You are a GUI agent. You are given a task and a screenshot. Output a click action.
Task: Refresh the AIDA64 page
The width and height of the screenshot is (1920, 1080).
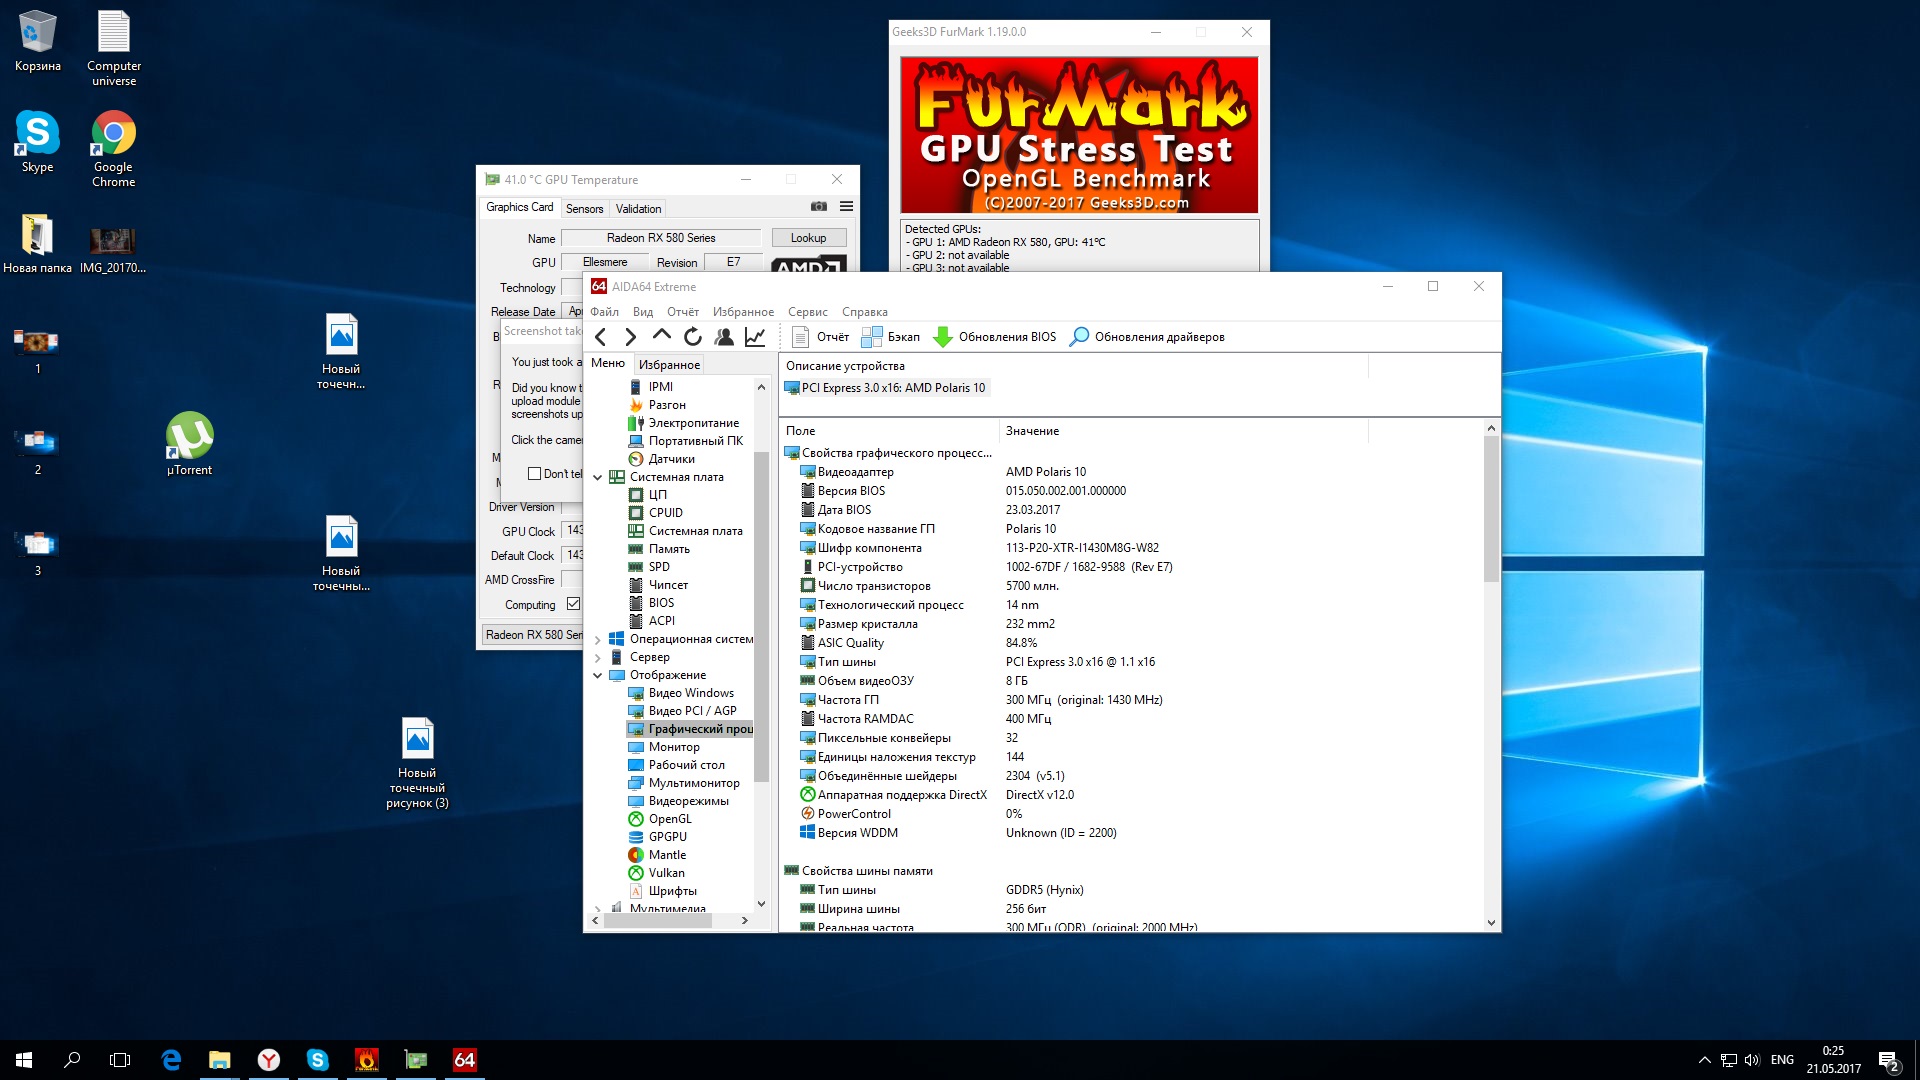[x=693, y=337]
